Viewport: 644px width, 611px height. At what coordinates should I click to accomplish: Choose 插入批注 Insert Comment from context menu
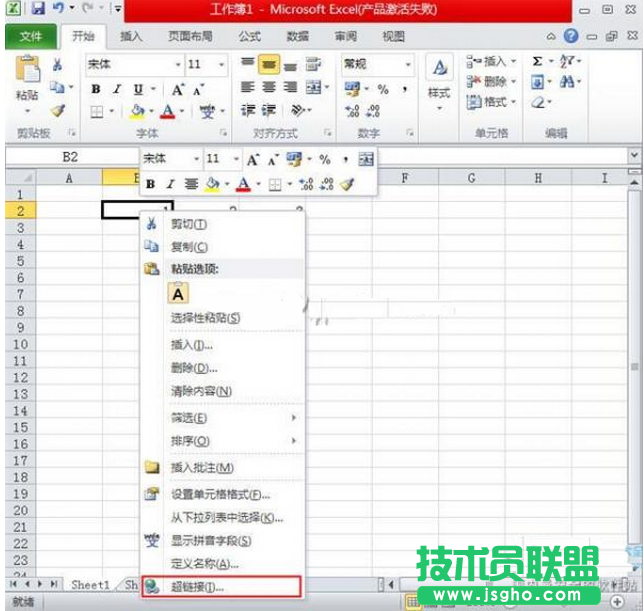(222, 468)
